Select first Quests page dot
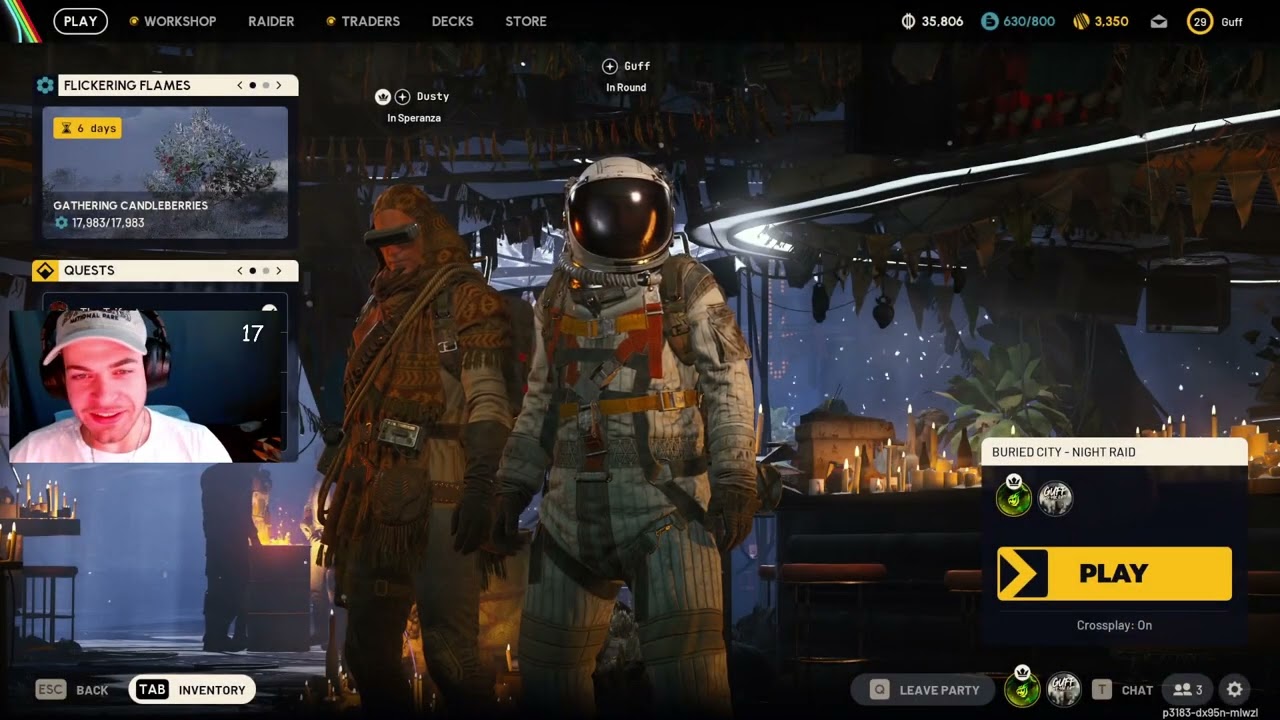The image size is (1280, 720). (x=252, y=271)
